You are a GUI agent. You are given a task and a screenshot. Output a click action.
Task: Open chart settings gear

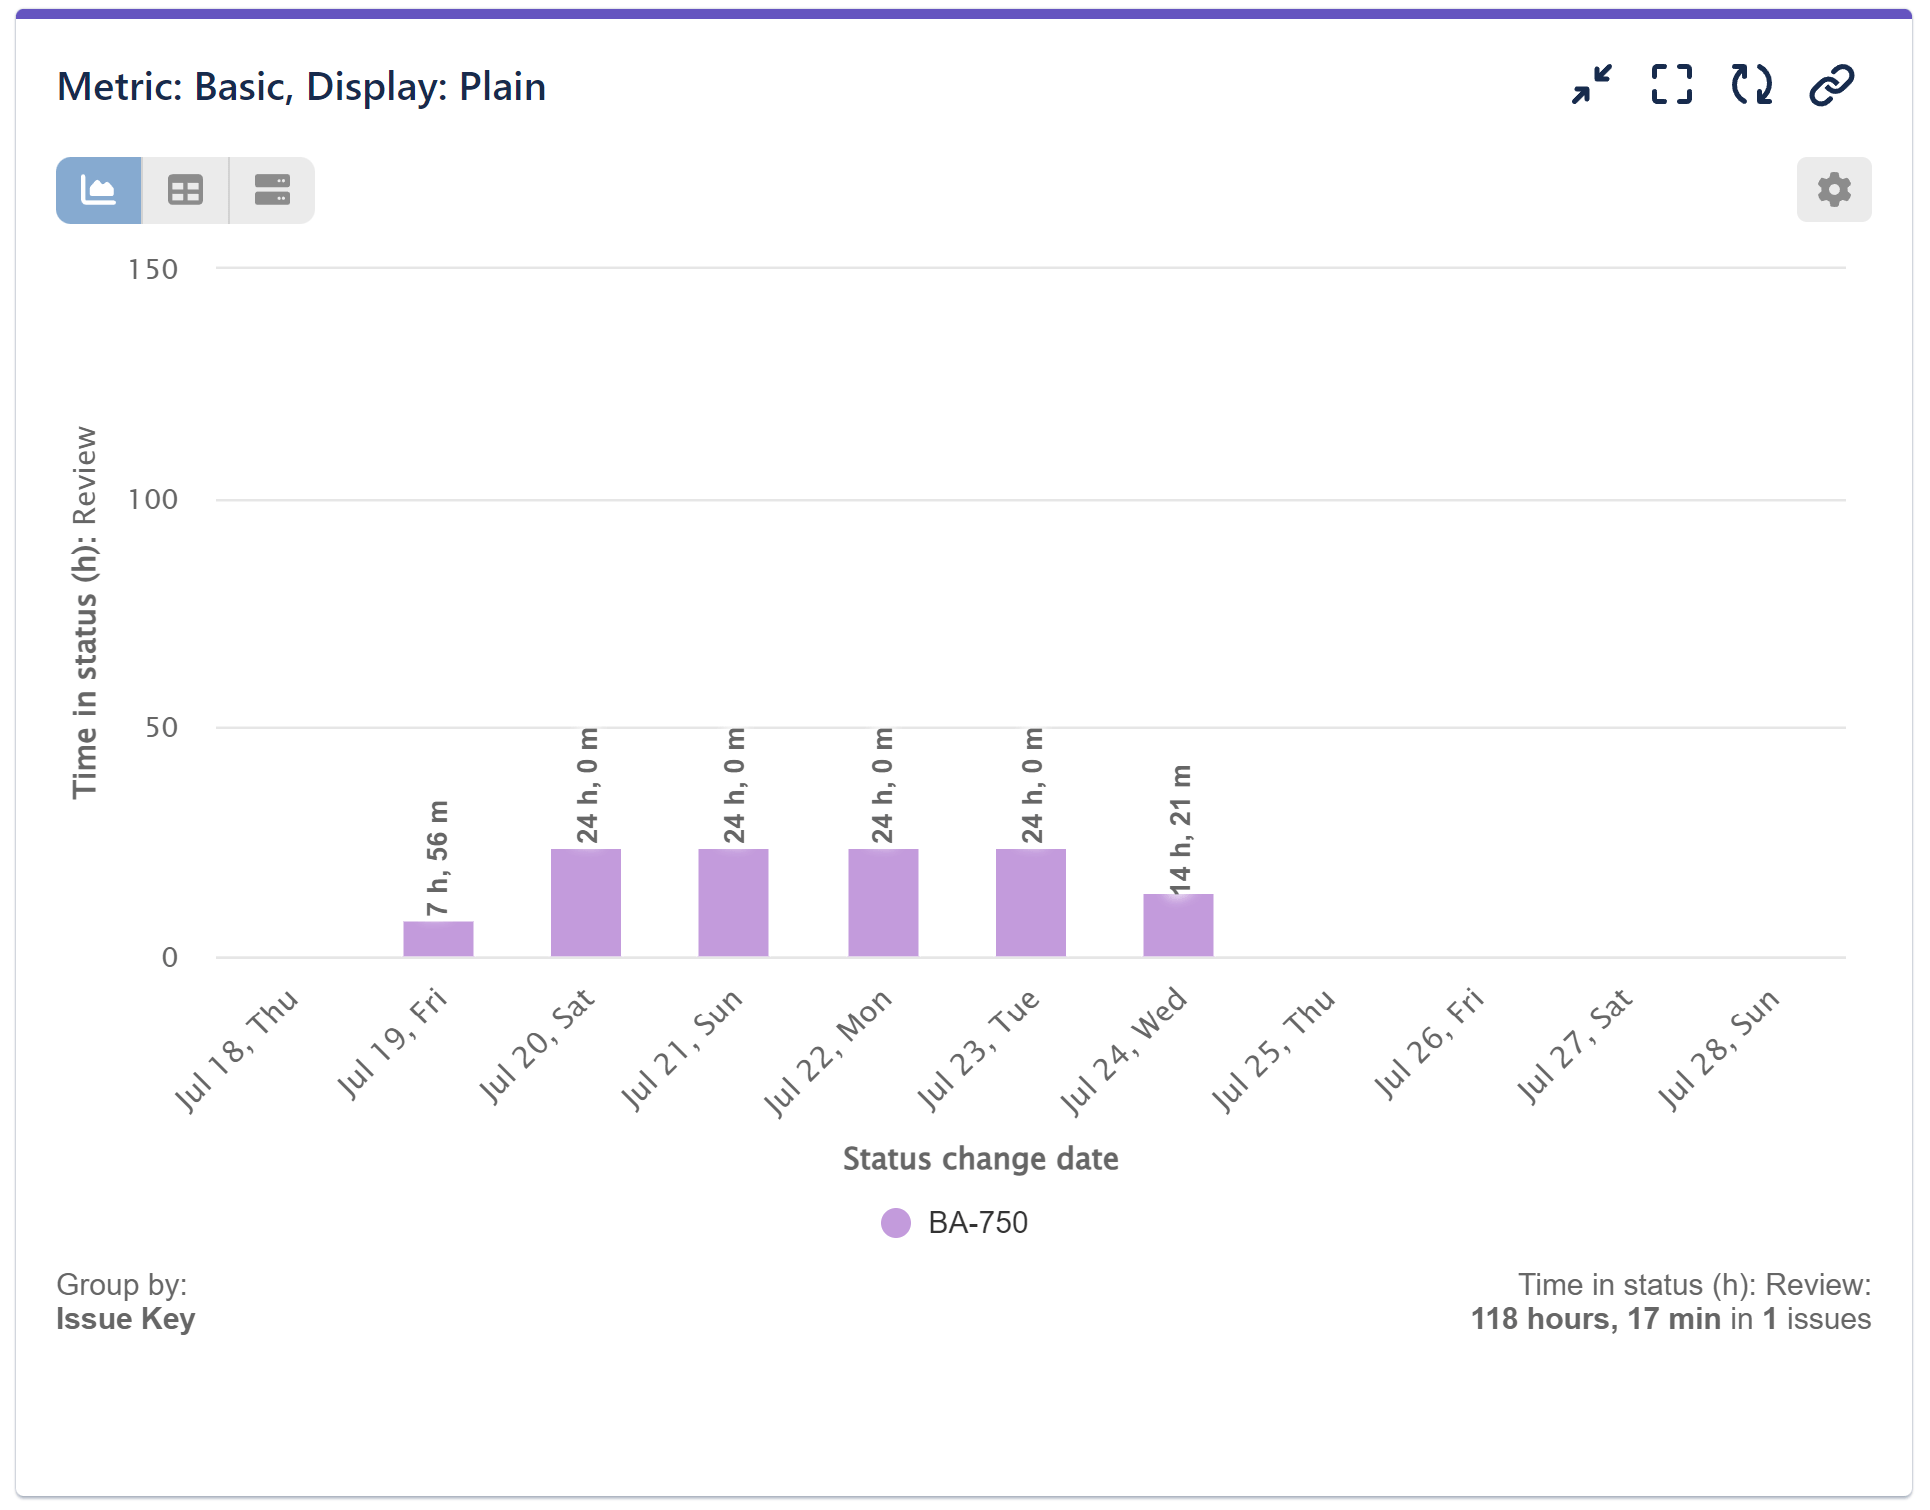coord(1833,190)
